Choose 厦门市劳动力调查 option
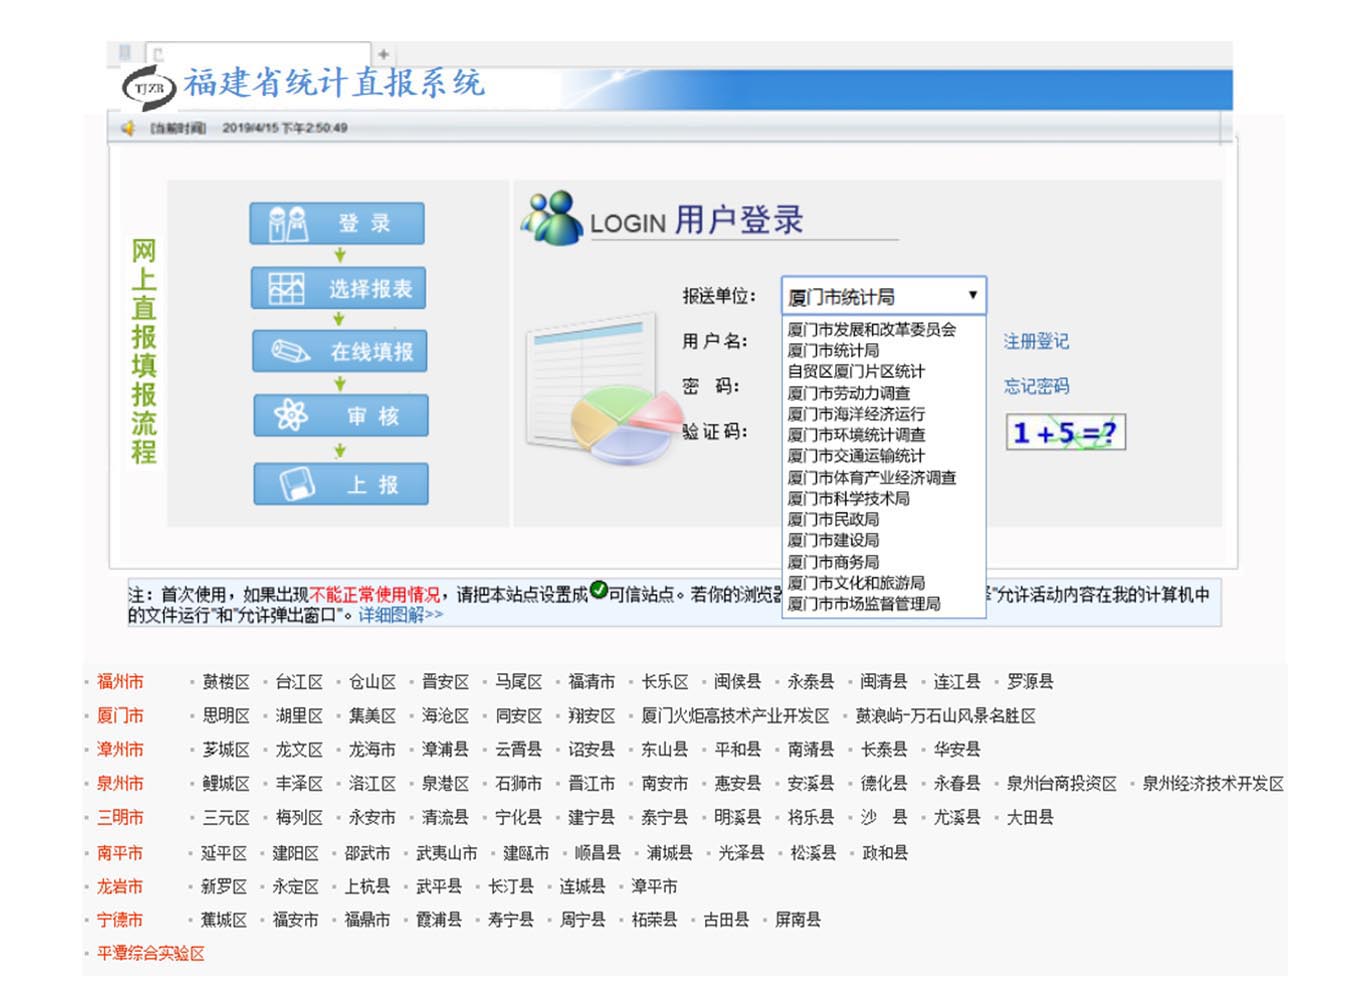1351x990 pixels. tap(848, 393)
